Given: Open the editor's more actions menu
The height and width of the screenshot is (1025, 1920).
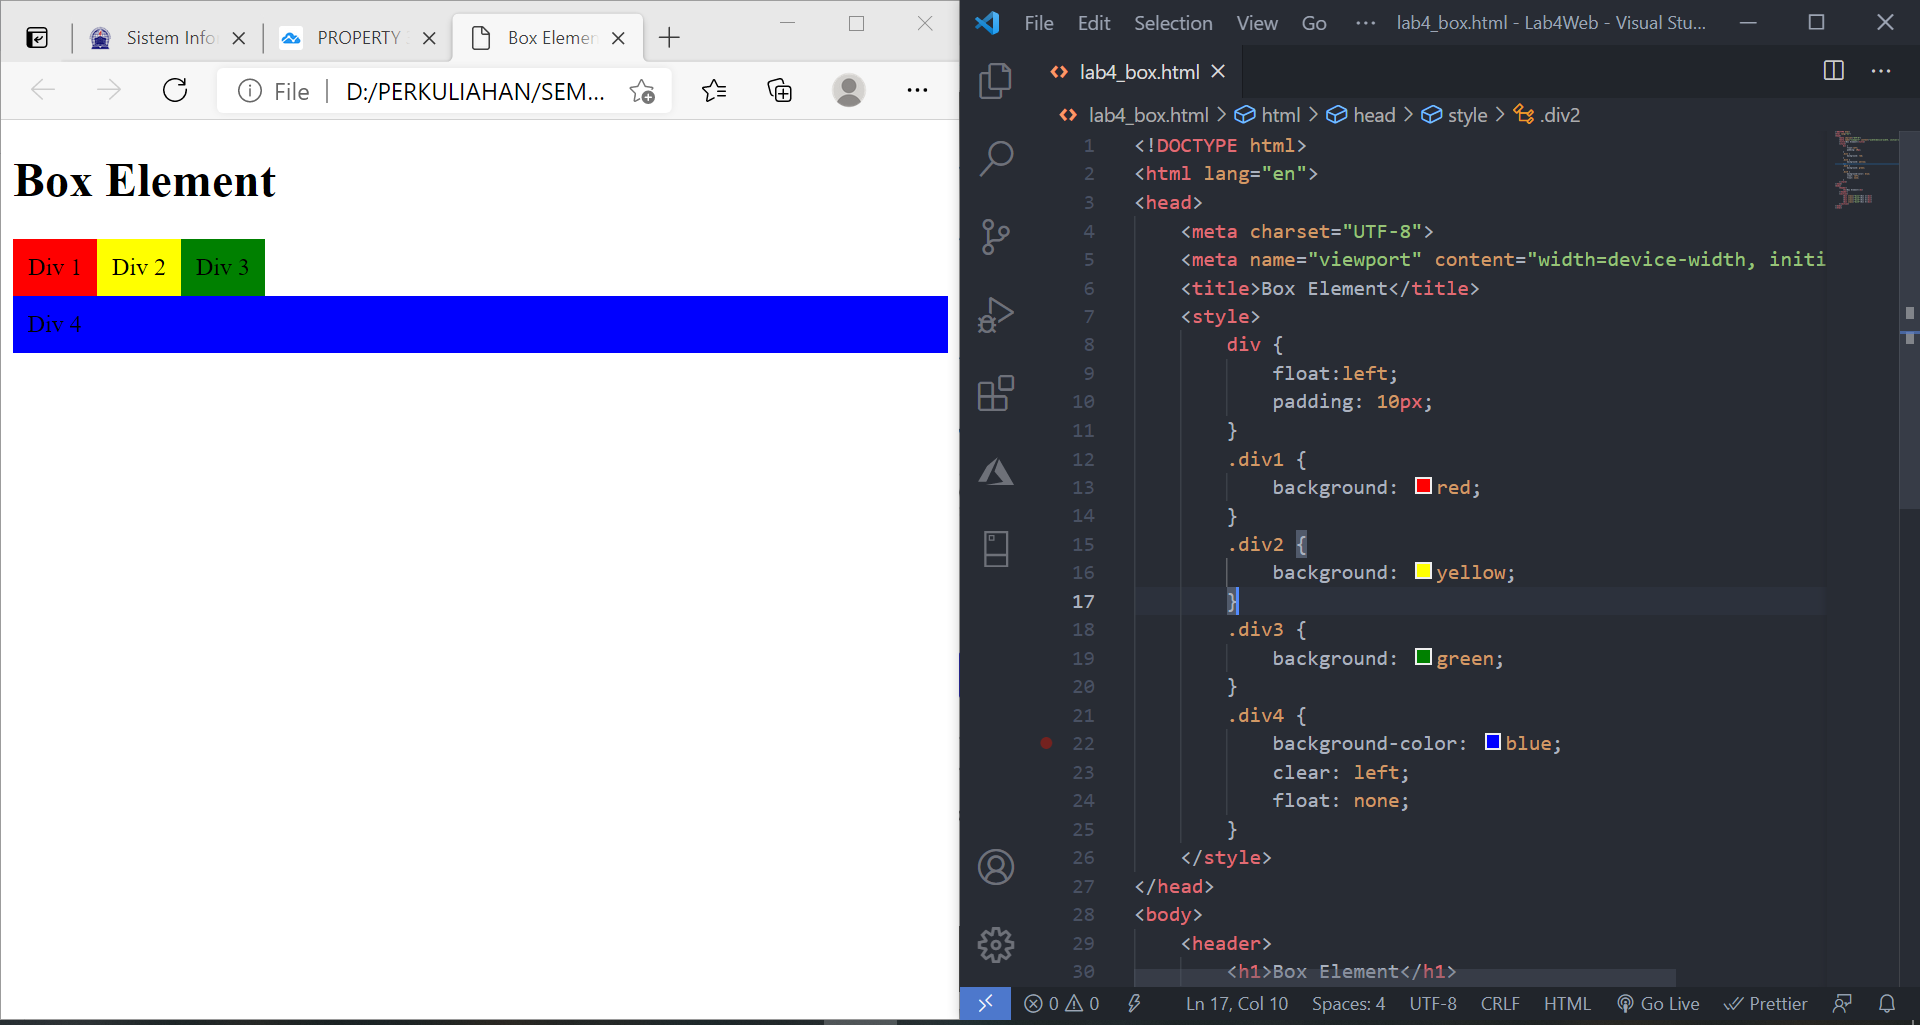Looking at the screenshot, I should point(1882,71).
